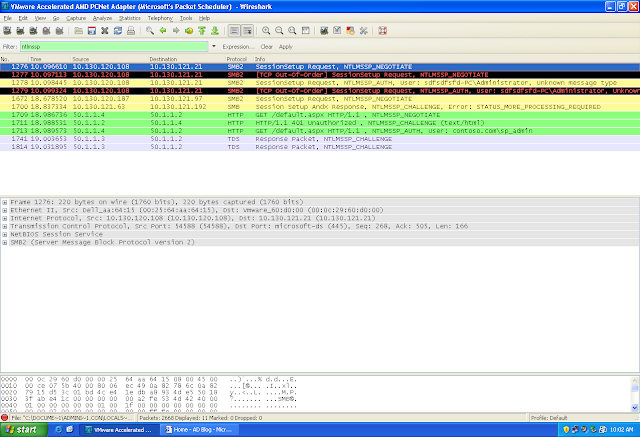Sort packets by Protocol column header
This screenshot has width=640, height=437.
pyautogui.click(x=239, y=59)
